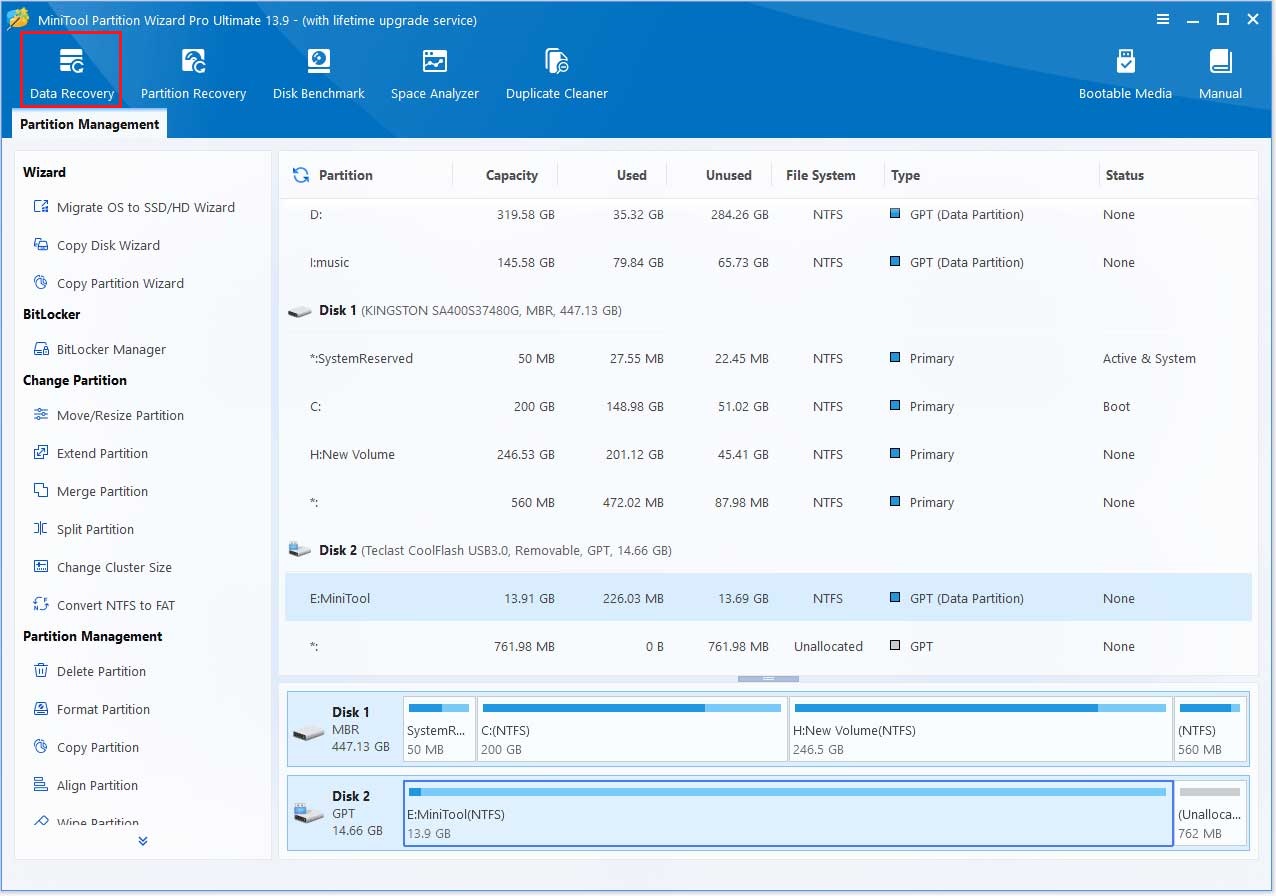
Task: Select the 560 MB primary partition row
Action: tap(768, 502)
